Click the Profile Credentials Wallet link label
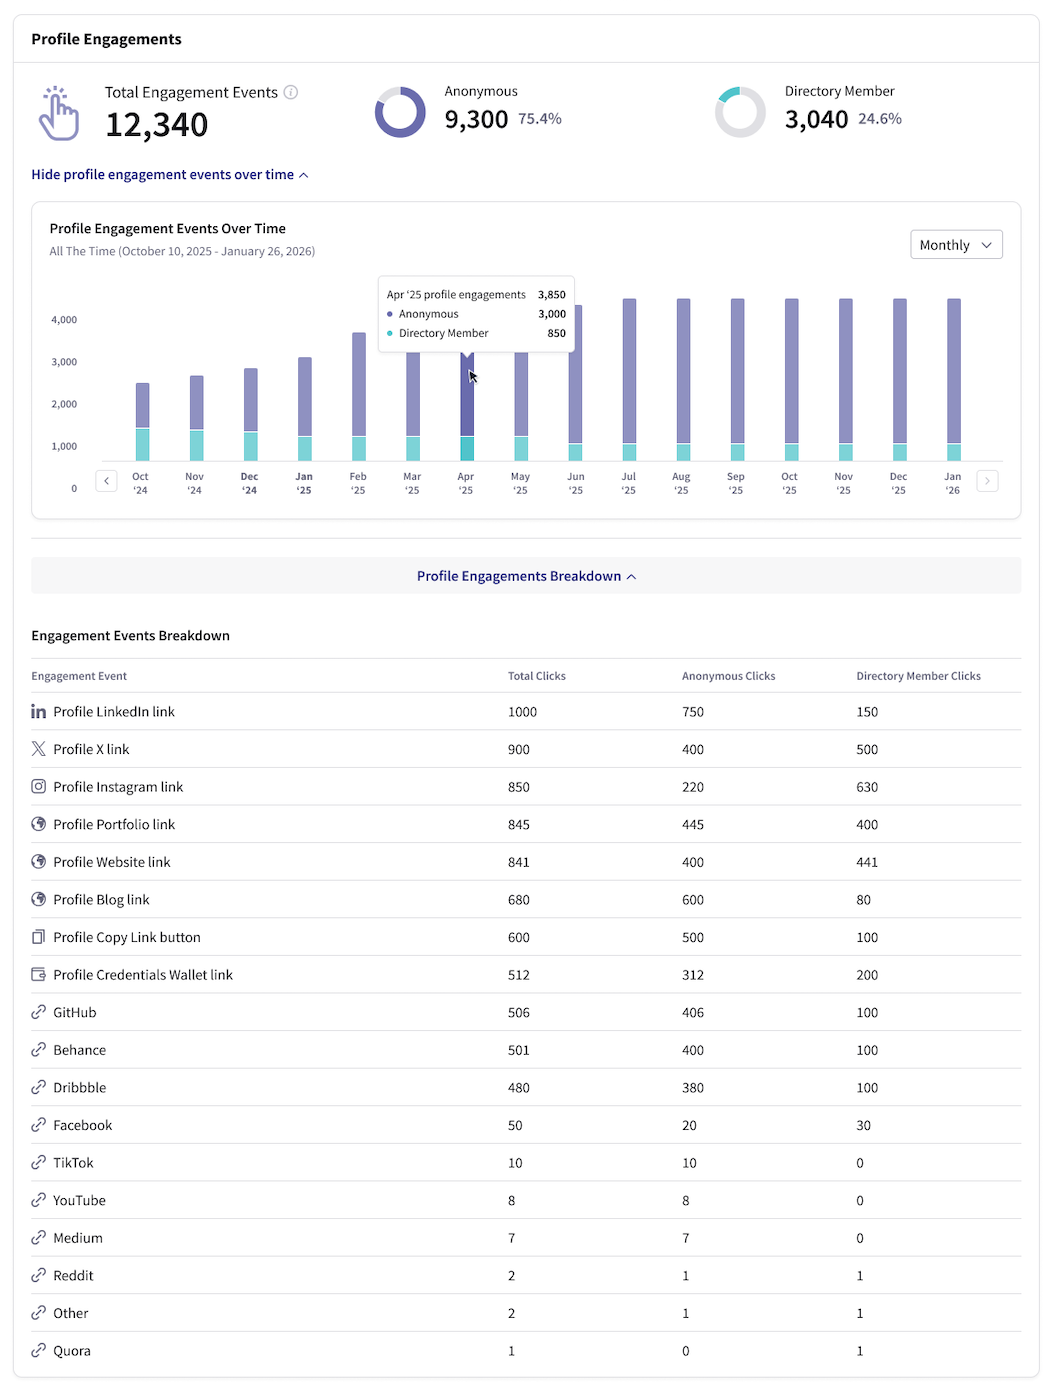The height and width of the screenshot is (1390, 1056). coord(143,975)
